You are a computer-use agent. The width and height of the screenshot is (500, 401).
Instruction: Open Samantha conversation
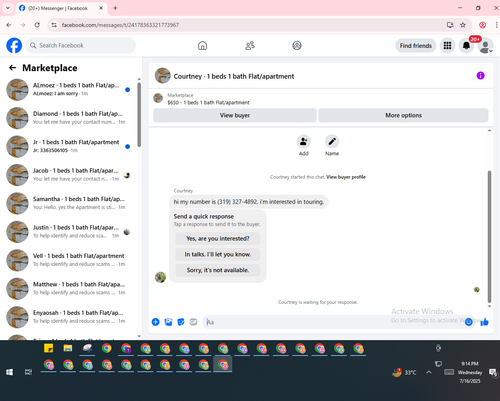pos(68,203)
